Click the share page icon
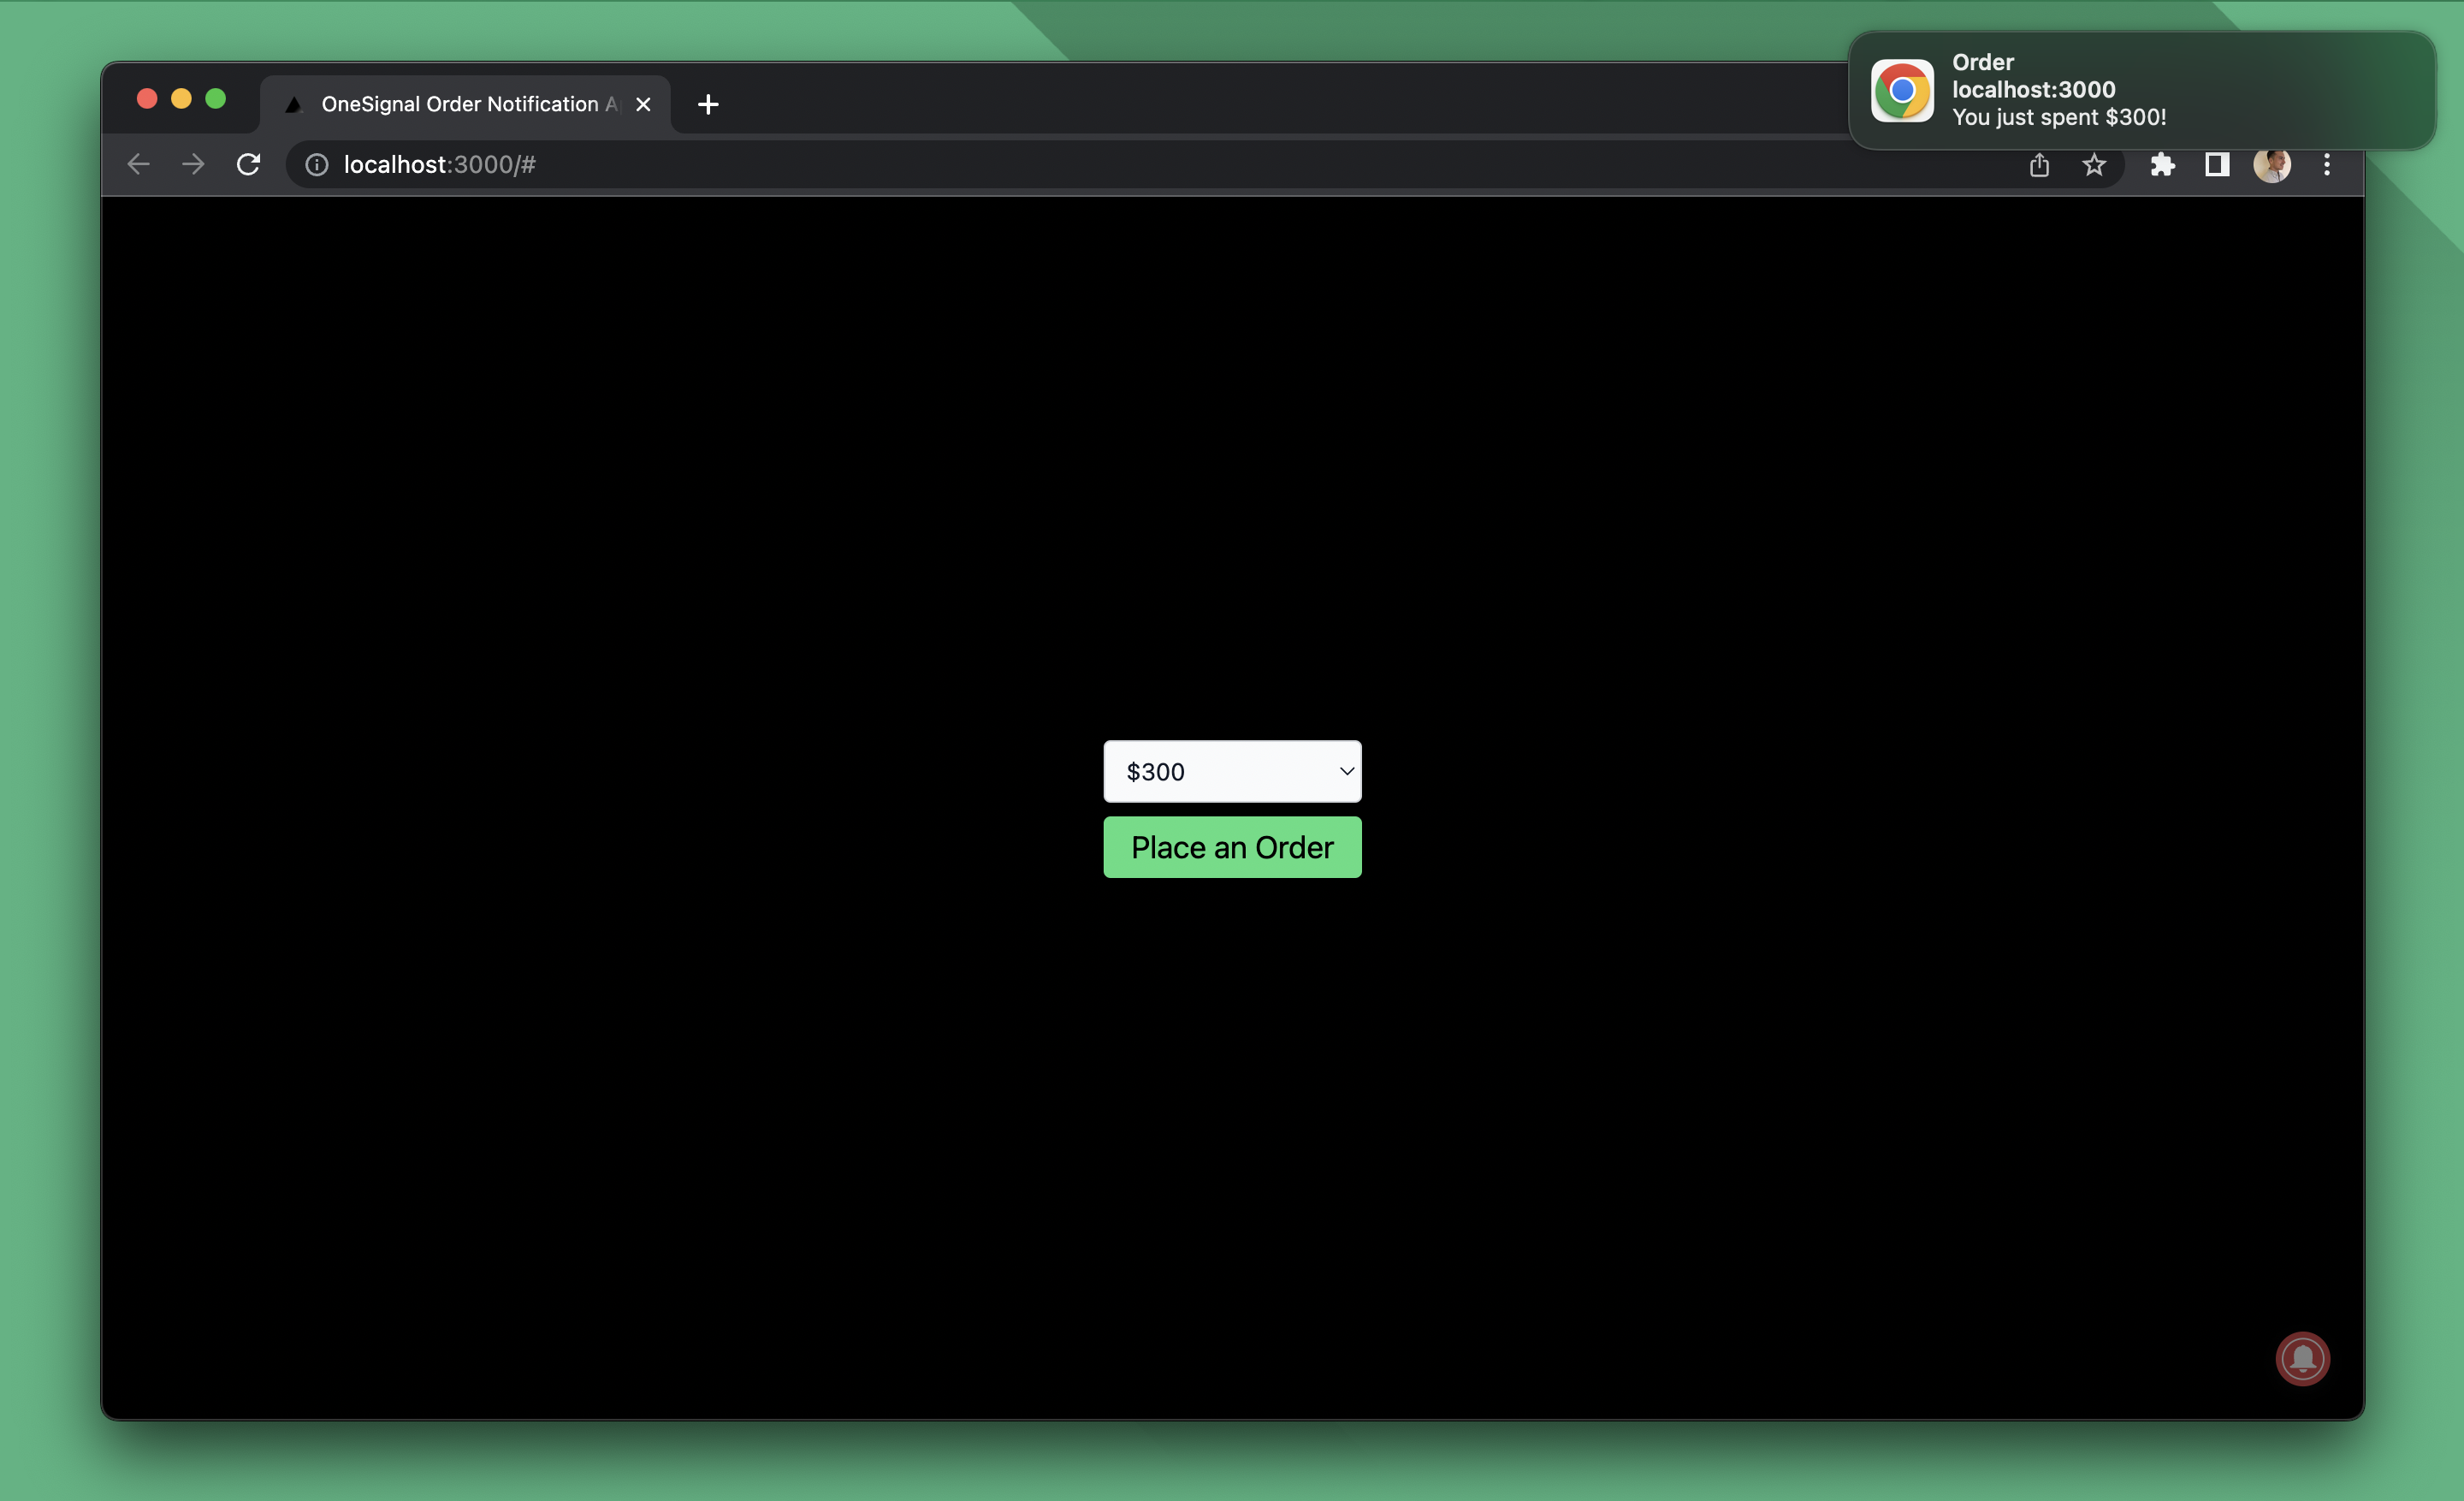Image resolution: width=2464 pixels, height=1501 pixels. 2039,165
